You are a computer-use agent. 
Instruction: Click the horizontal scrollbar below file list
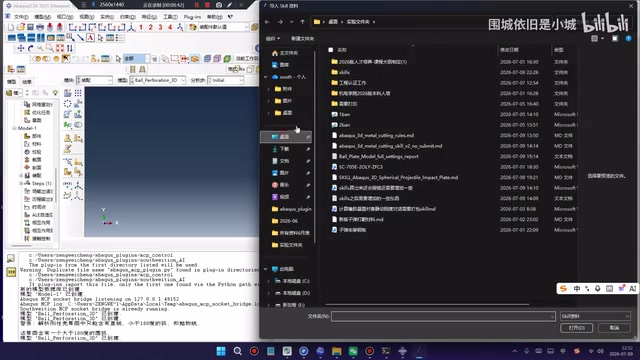427,304
